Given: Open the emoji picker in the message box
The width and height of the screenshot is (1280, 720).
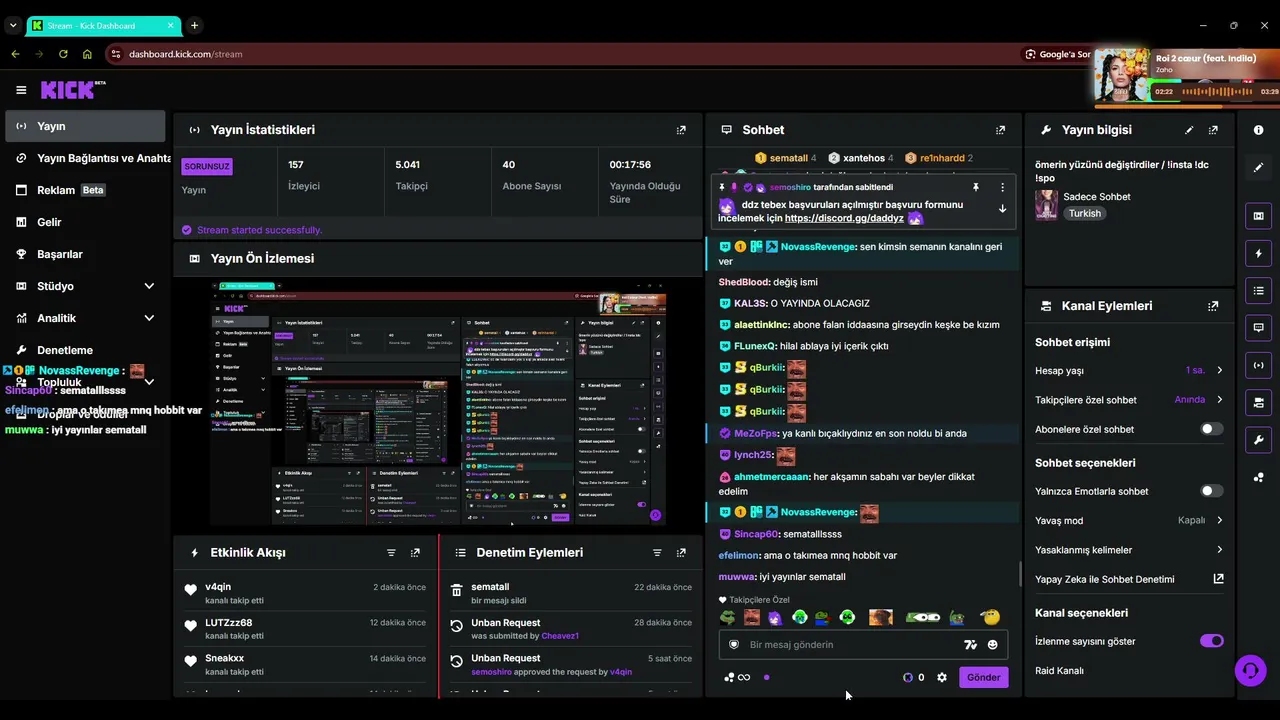Looking at the screenshot, I should [993, 645].
